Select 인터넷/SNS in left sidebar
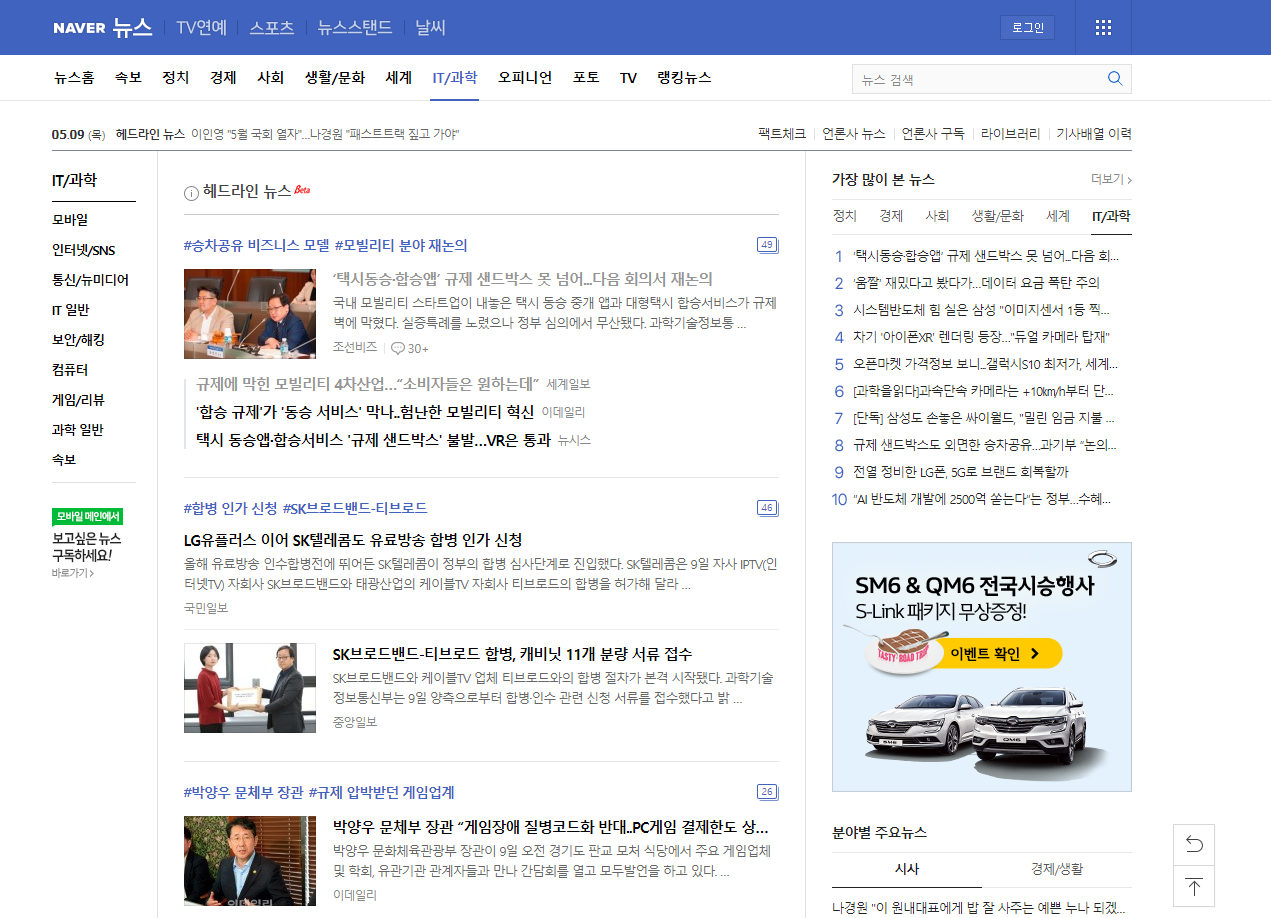Image resolution: width=1271 pixels, height=918 pixels. [x=84, y=250]
